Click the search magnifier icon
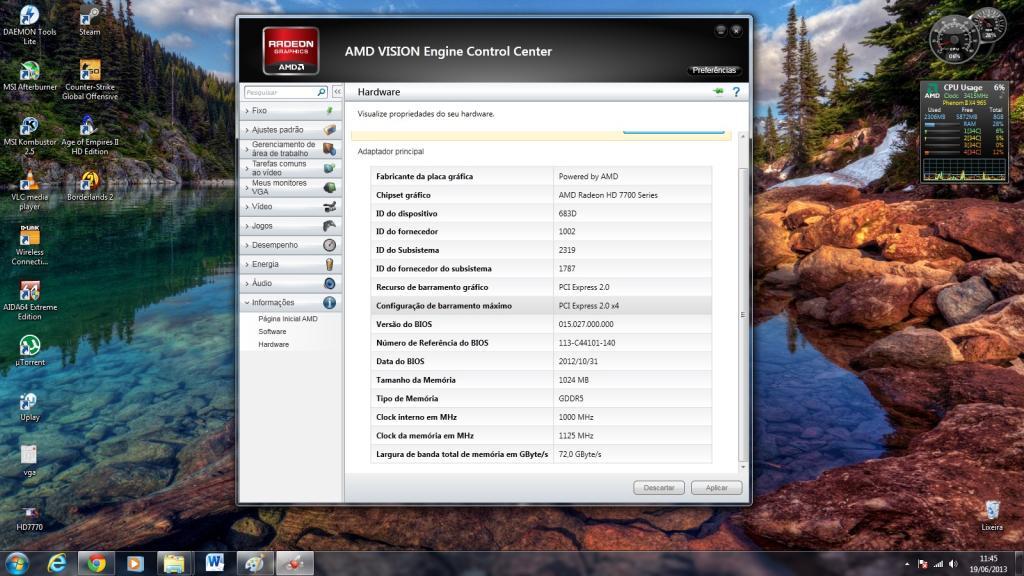Screen dimensions: 1024x576 [321, 92]
